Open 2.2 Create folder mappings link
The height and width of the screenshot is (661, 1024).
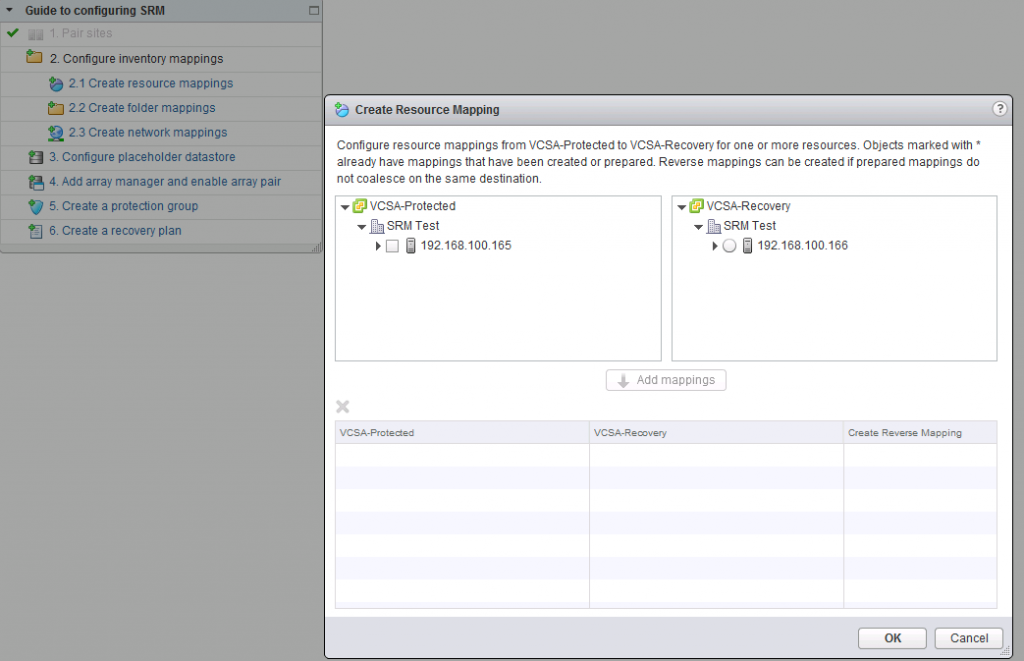[x=142, y=108]
